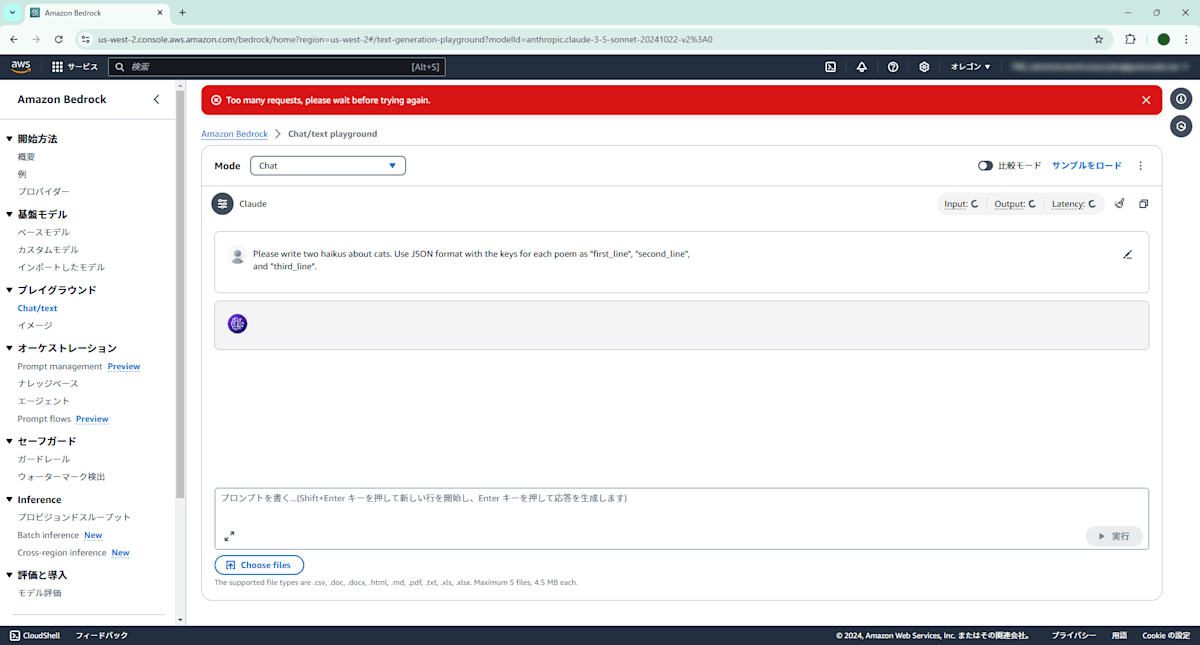Image resolution: width=1200 pixels, height=645 pixels.
Task: Expand the prompt box with the expand icon
Action: click(x=229, y=536)
